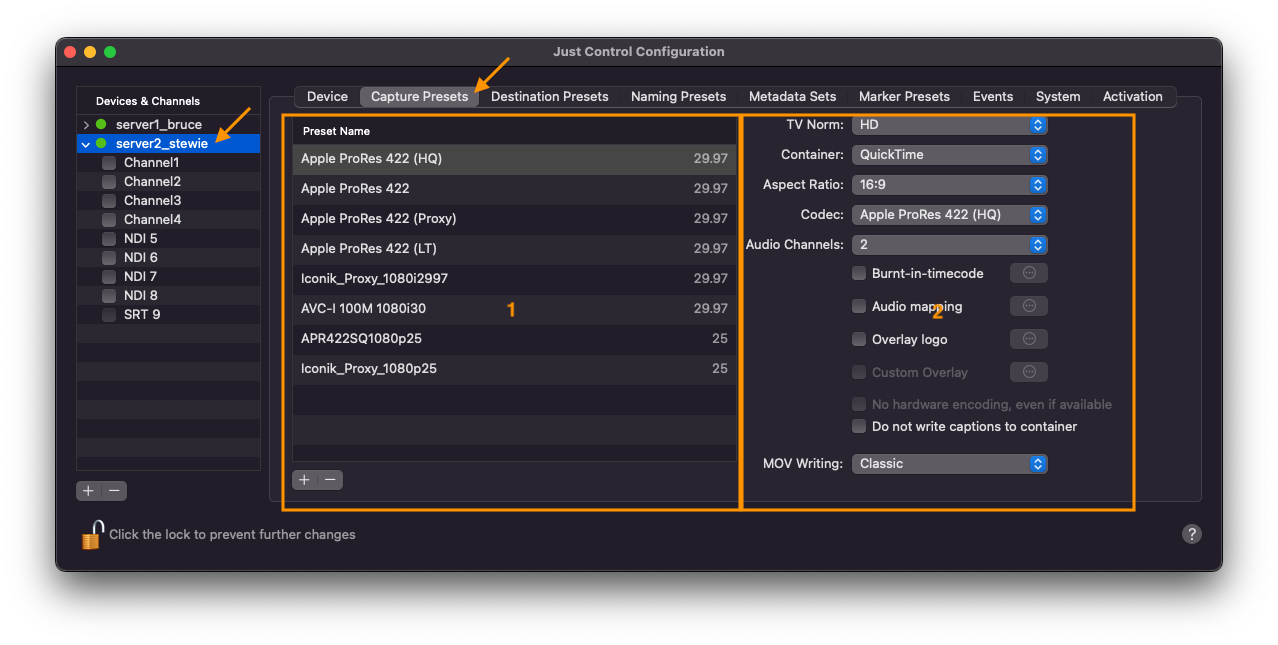Screen dimensions: 1278x645
Task: Switch to the Events tab
Action: [x=993, y=97]
